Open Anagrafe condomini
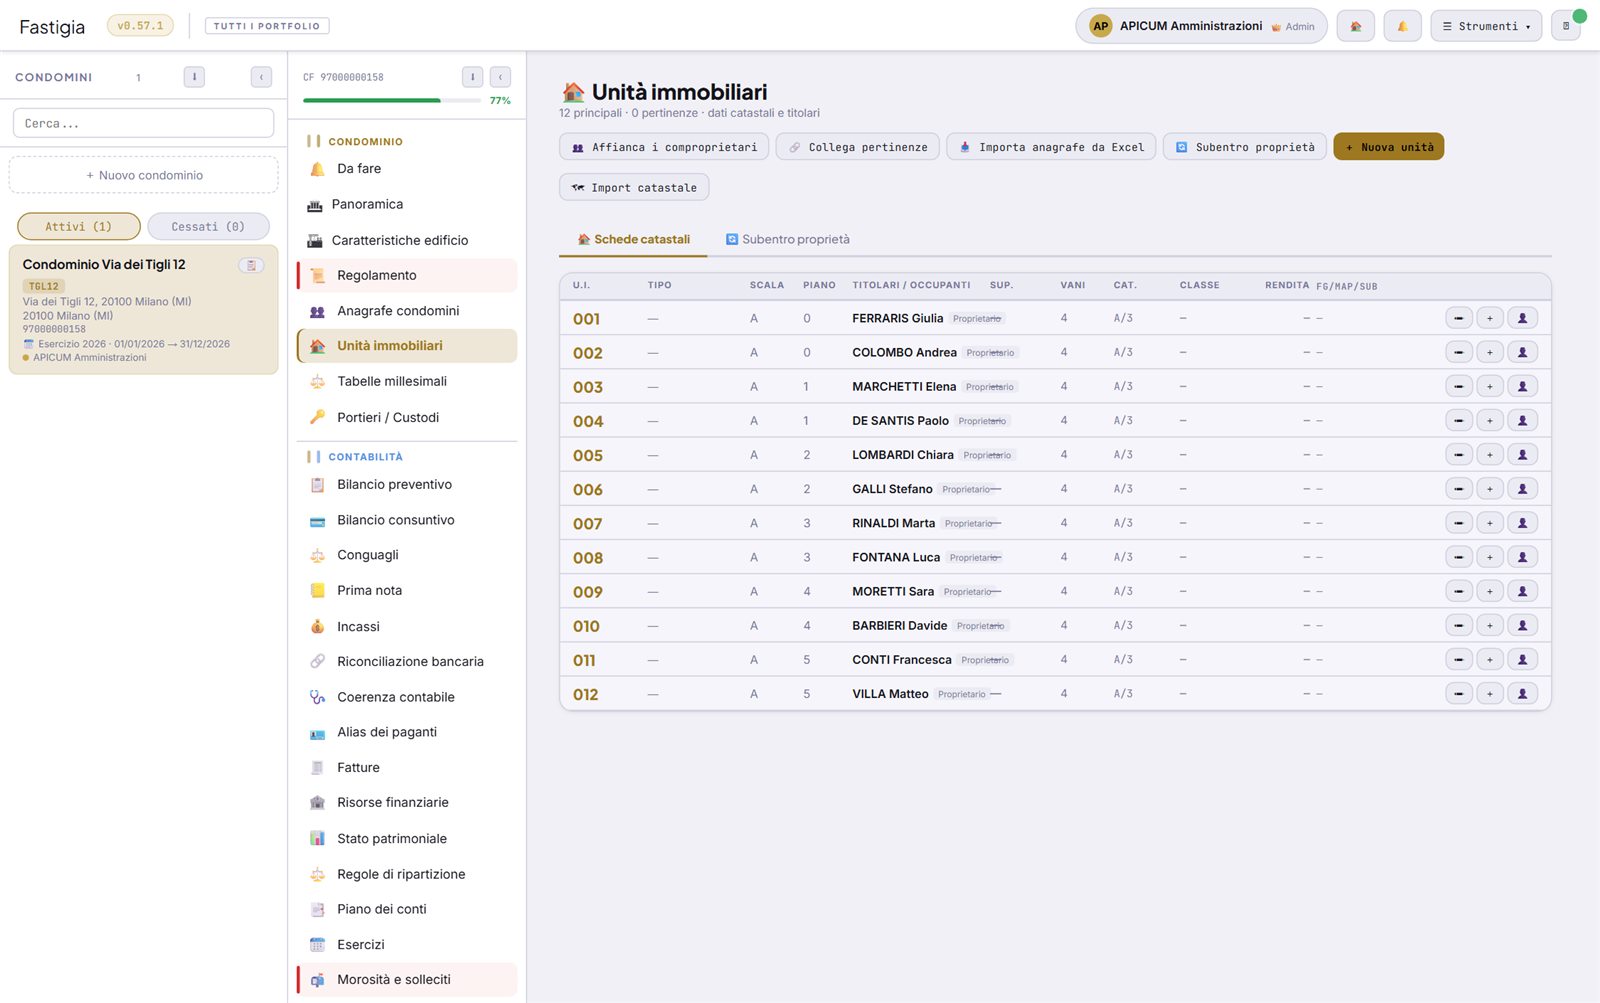The image size is (1600, 1003). point(407,311)
